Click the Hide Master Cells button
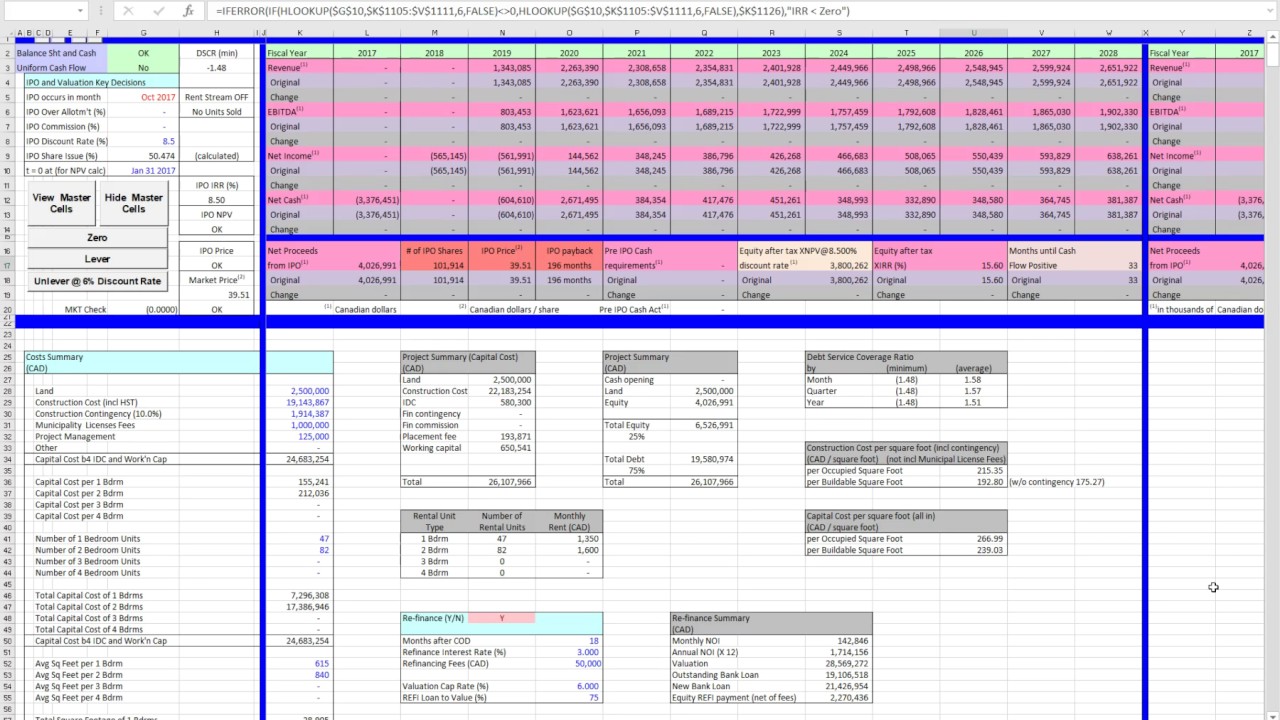 [x=133, y=203]
